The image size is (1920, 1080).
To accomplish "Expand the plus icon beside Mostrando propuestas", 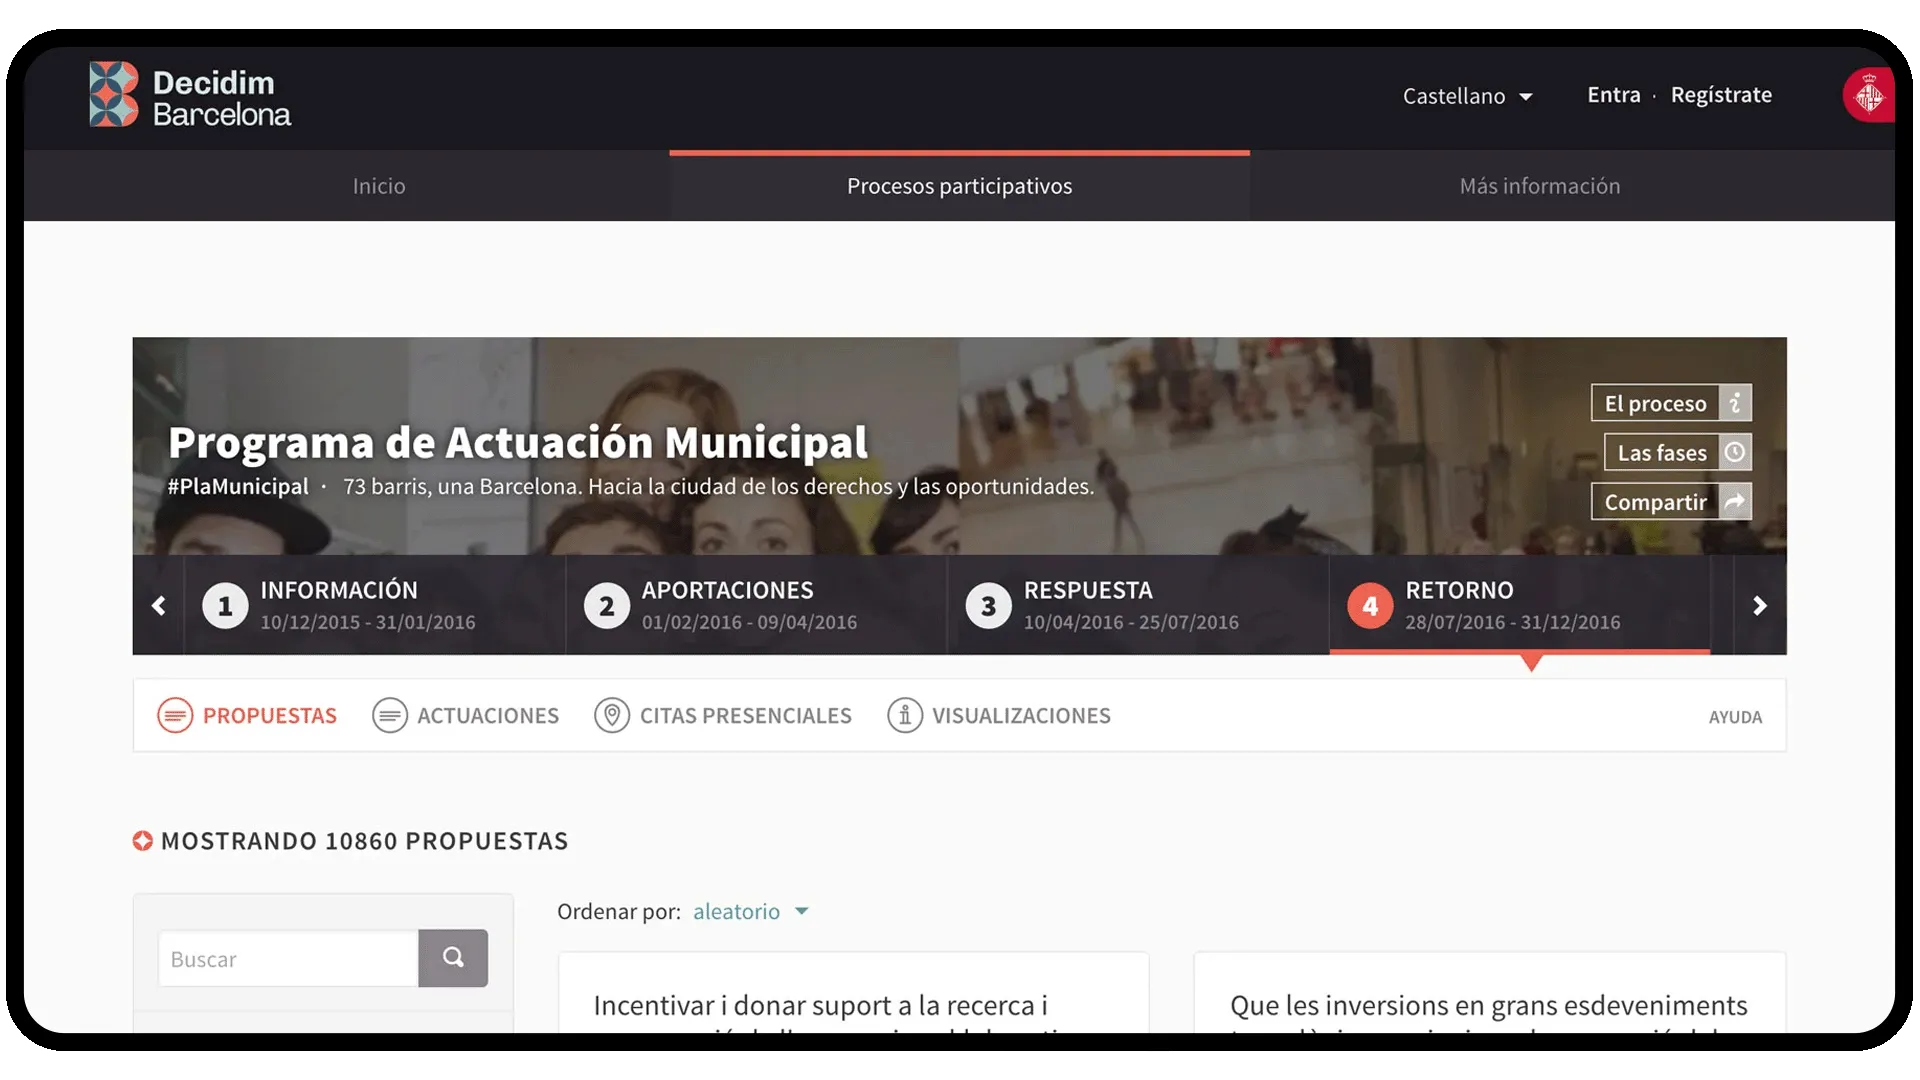I will point(143,841).
